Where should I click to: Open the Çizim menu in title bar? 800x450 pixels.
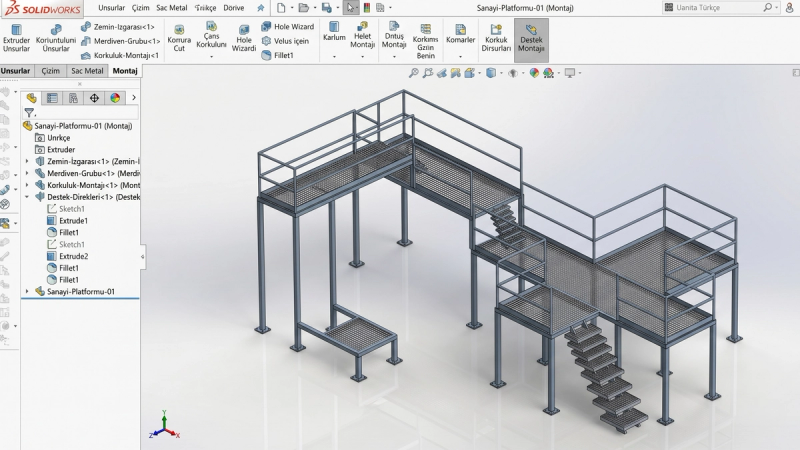141,8
